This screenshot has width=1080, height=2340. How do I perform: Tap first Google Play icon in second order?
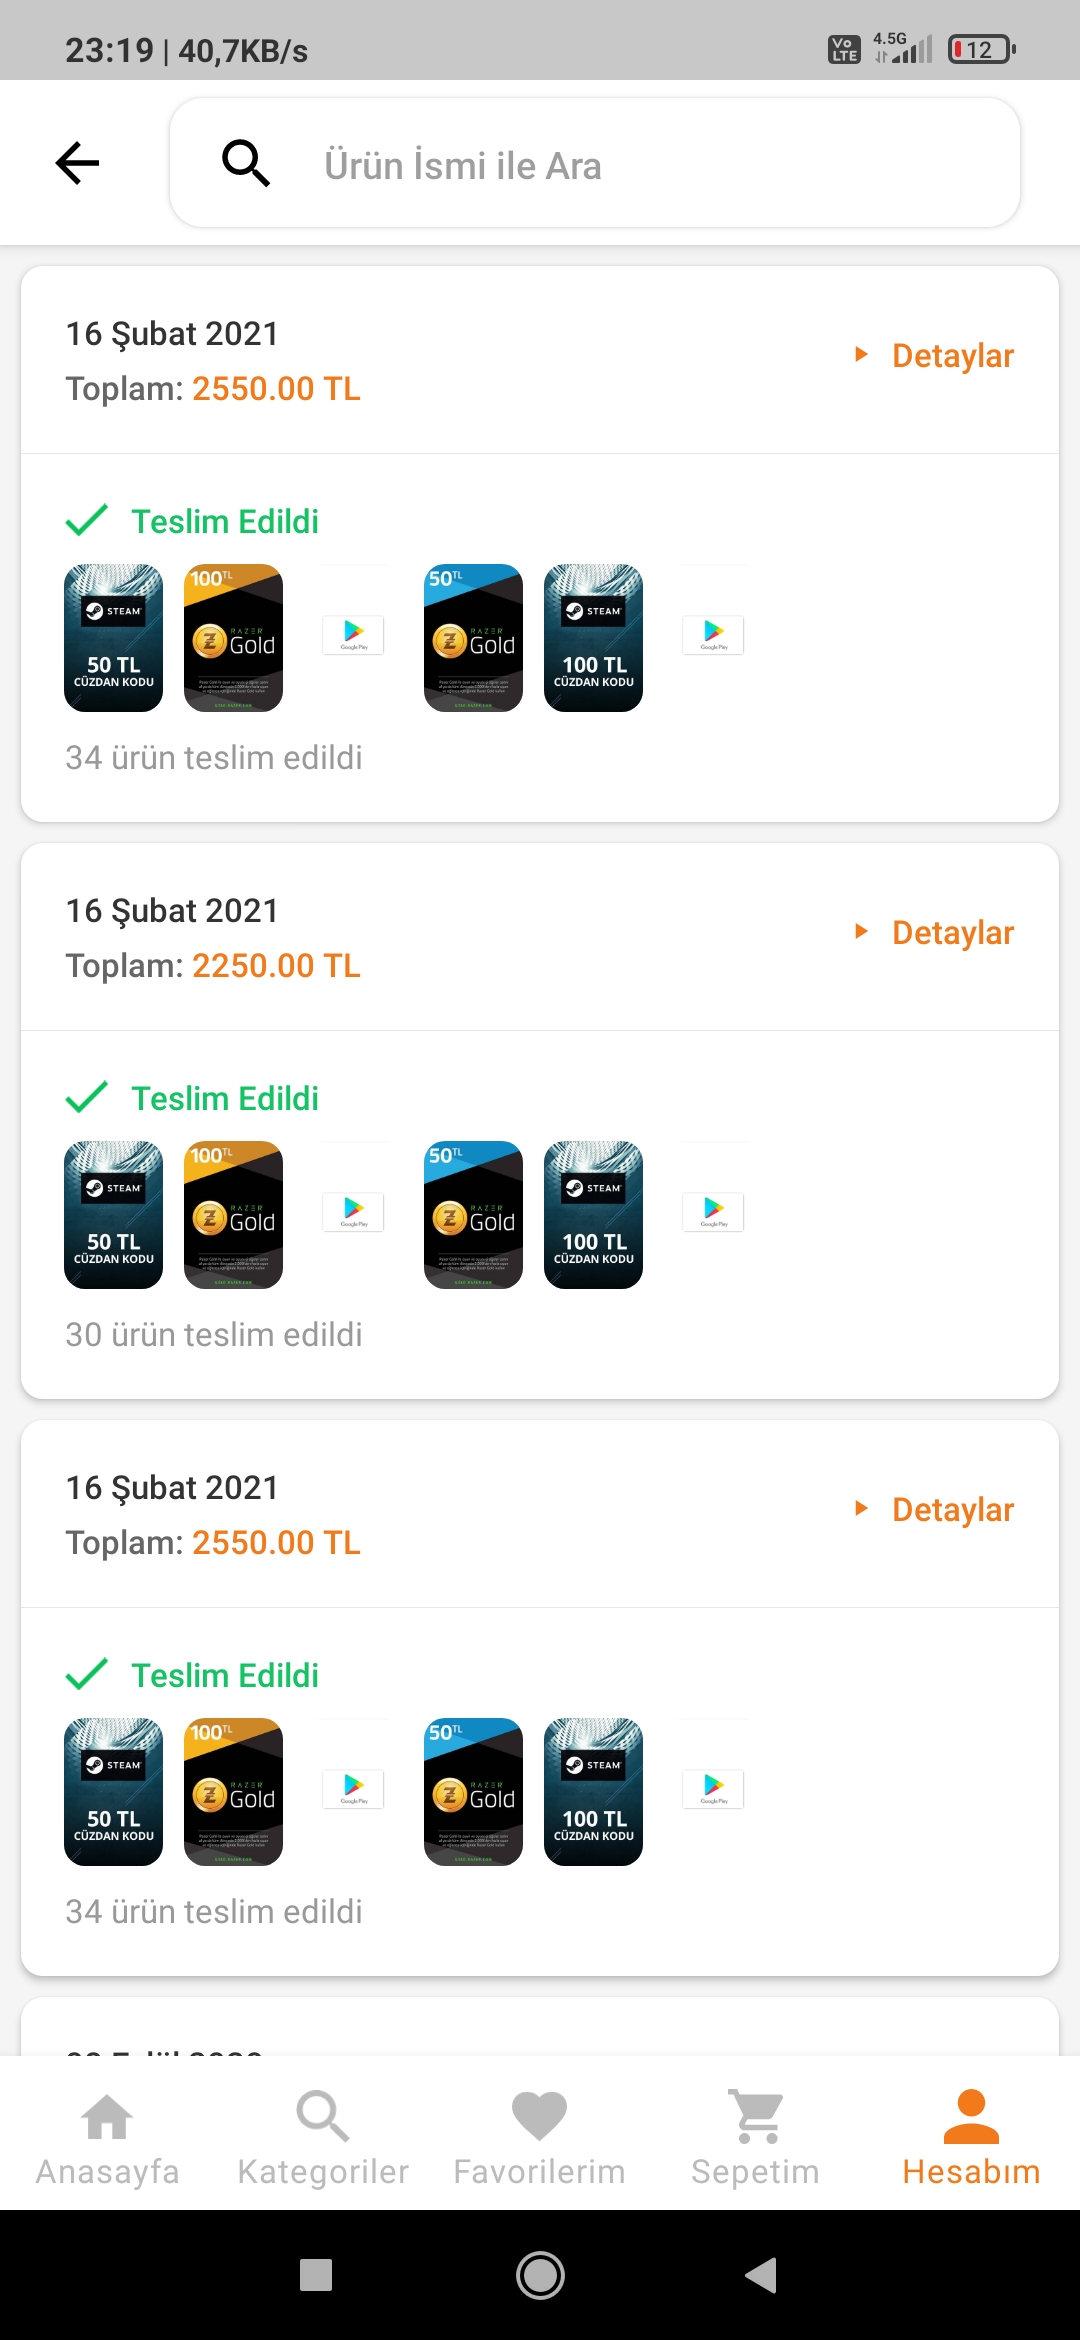pyautogui.click(x=354, y=1212)
